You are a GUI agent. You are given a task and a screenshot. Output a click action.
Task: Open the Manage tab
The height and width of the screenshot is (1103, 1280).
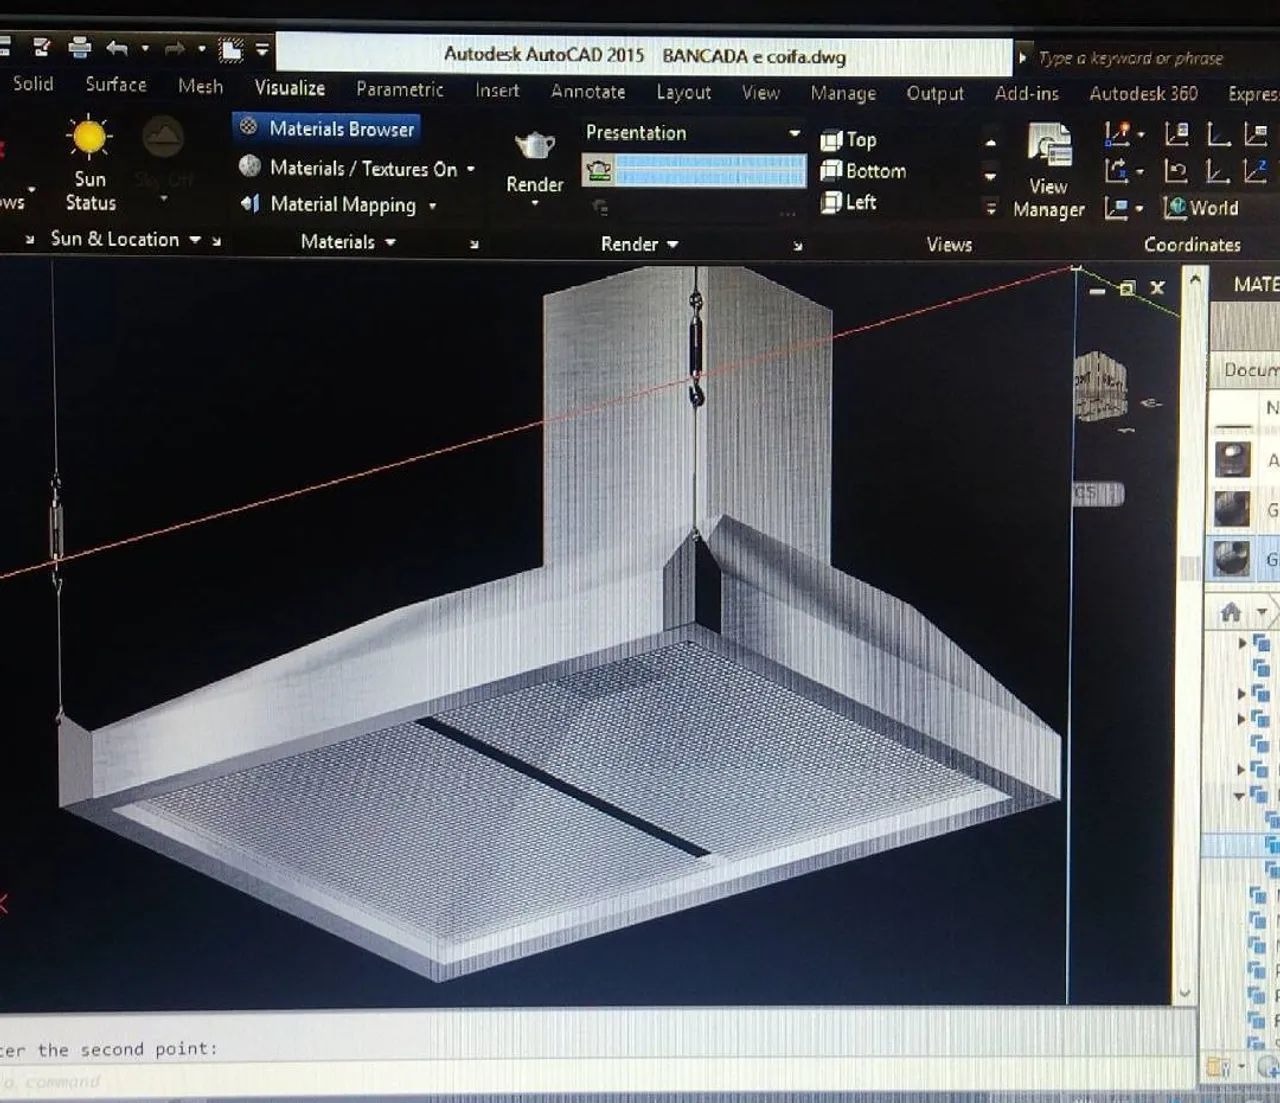(x=843, y=93)
